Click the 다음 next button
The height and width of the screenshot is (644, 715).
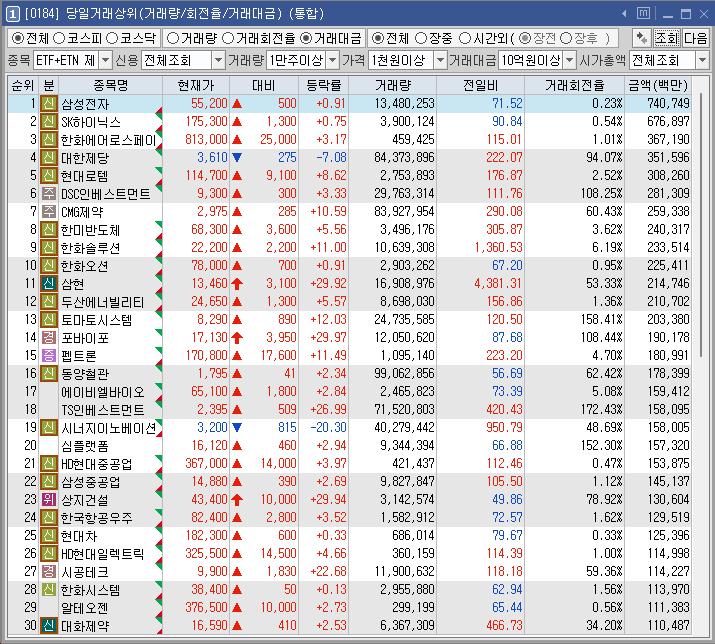(x=695, y=38)
